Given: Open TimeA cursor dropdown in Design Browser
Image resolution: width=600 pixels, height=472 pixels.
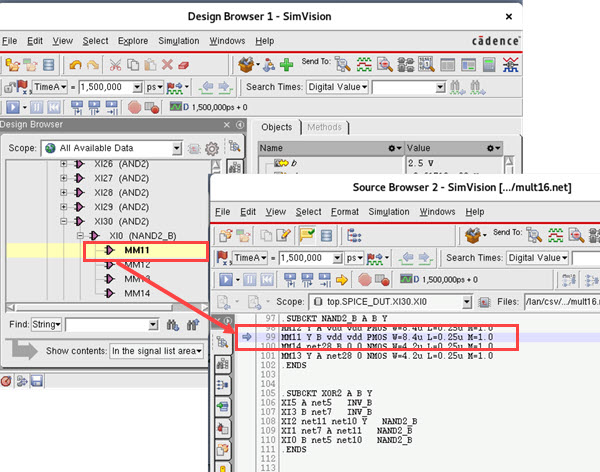Looking at the screenshot, I should [x=50, y=87].
